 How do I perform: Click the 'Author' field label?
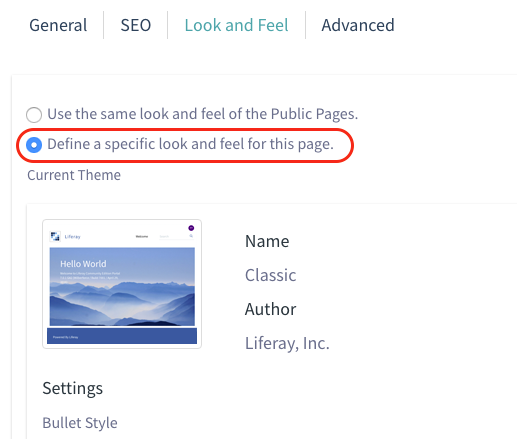(270, 309)
